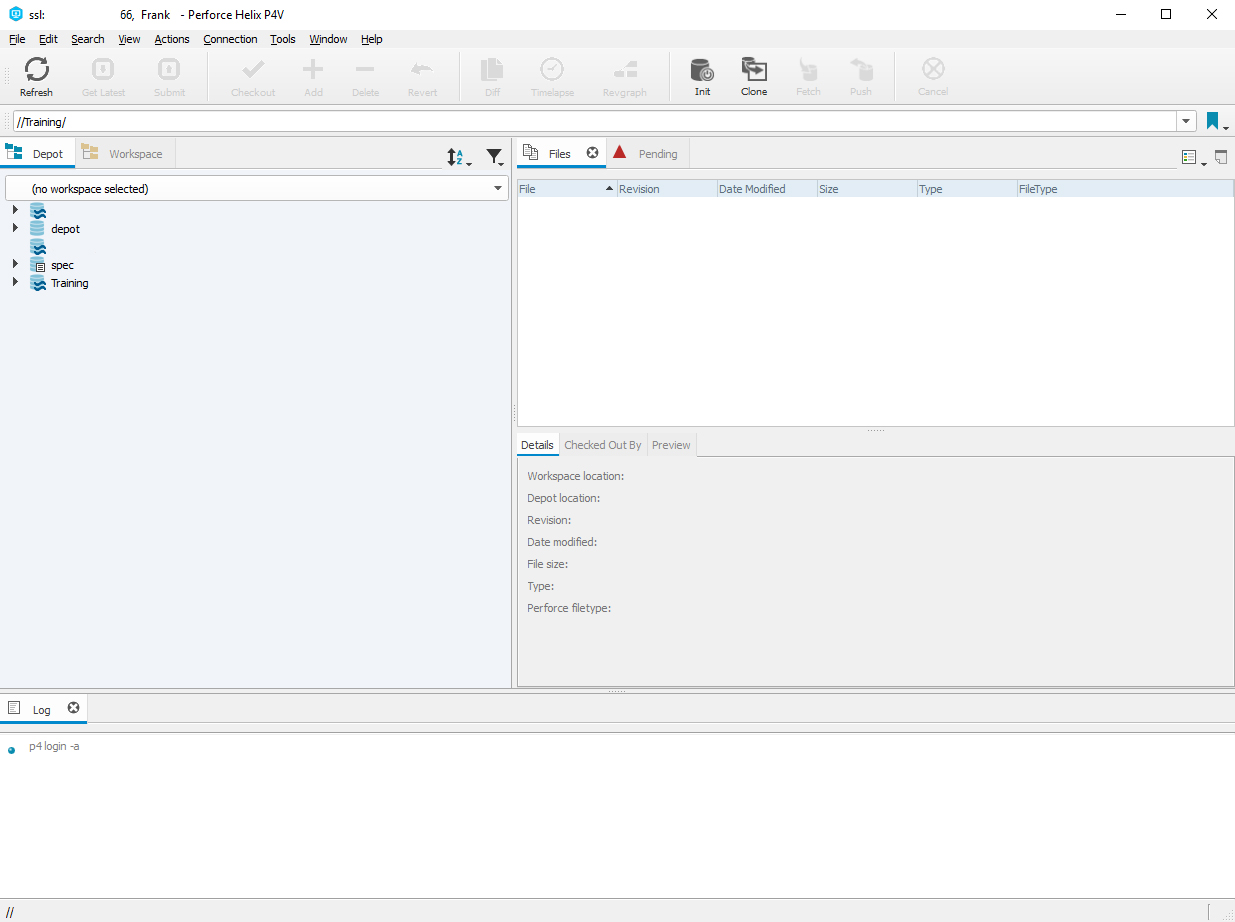Sort by the Size column header
Screen dimensions: 1235x922
(866, 188)
